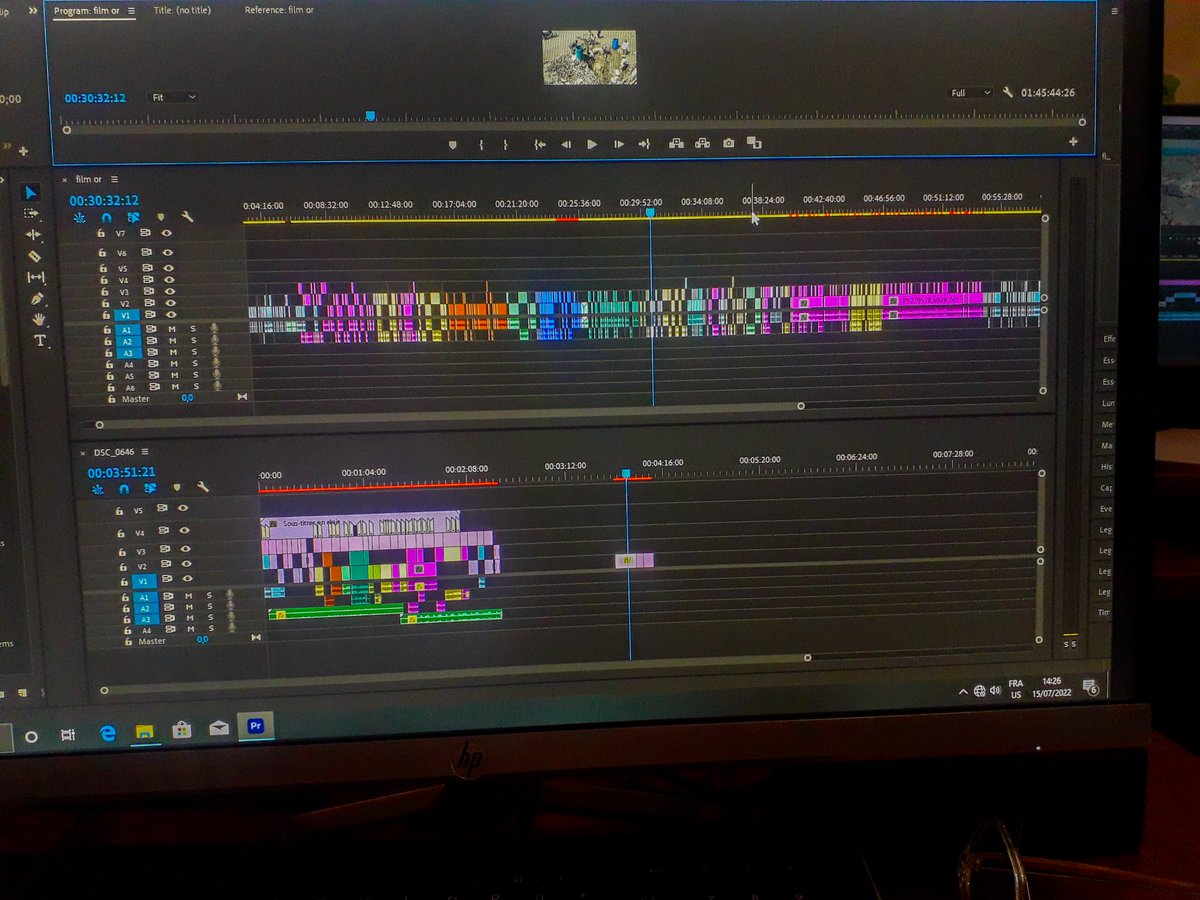Toggle nest insert mode in film or timeline
Image resolution: width=1200 pixels, height=900 pixels.
tap(79, 217)
